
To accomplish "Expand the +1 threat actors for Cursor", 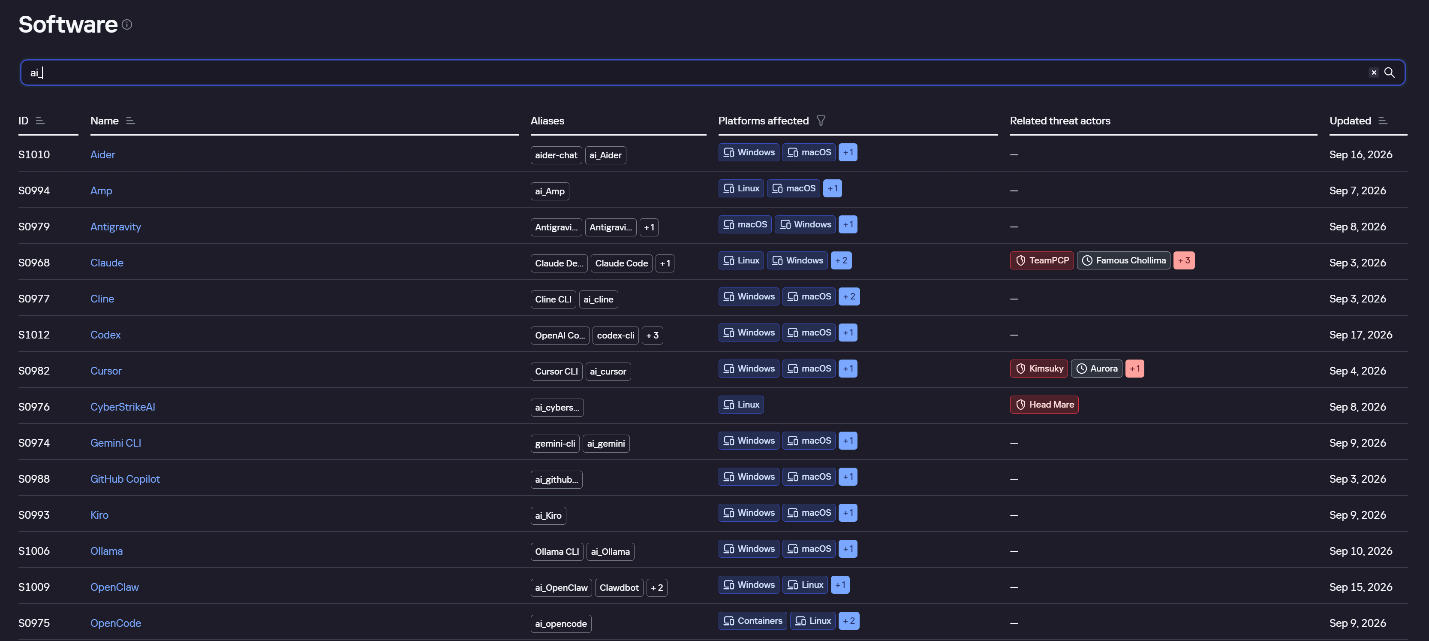I will coord(1135,368).
